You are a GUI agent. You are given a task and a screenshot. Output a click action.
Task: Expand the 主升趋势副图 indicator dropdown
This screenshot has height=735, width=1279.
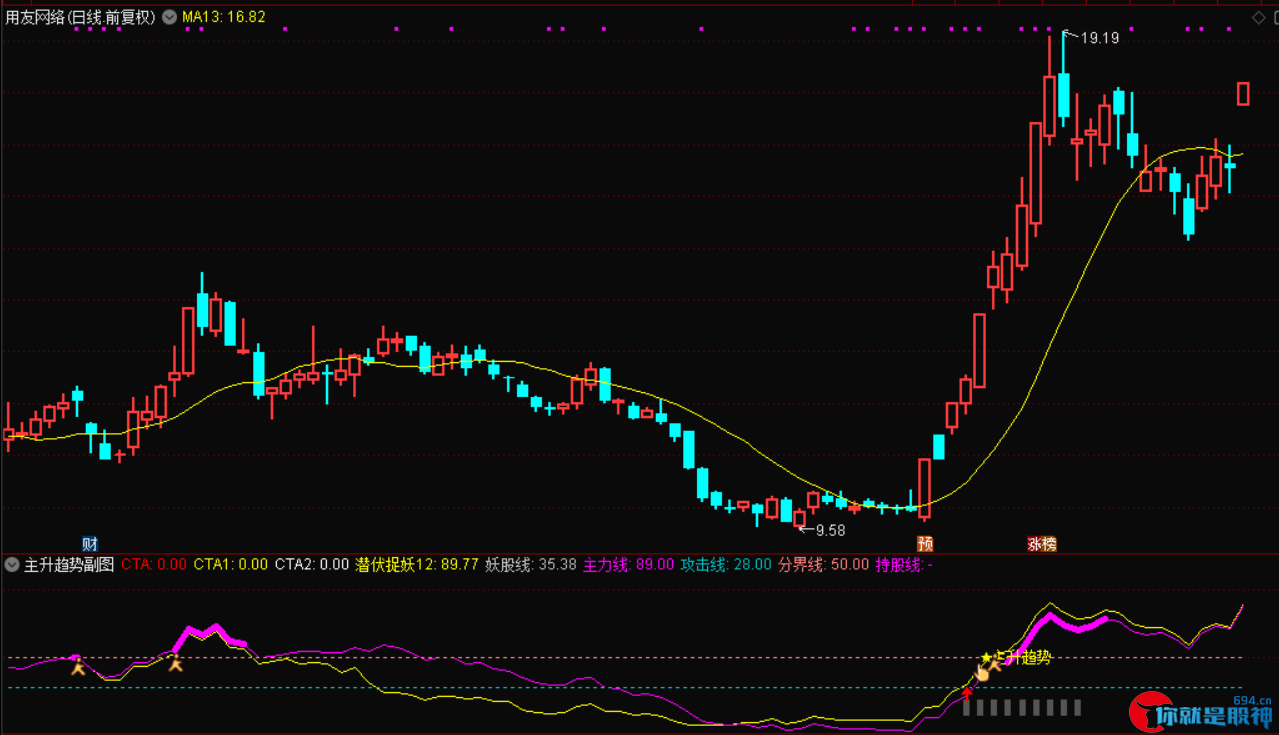(x=12, y=564)
